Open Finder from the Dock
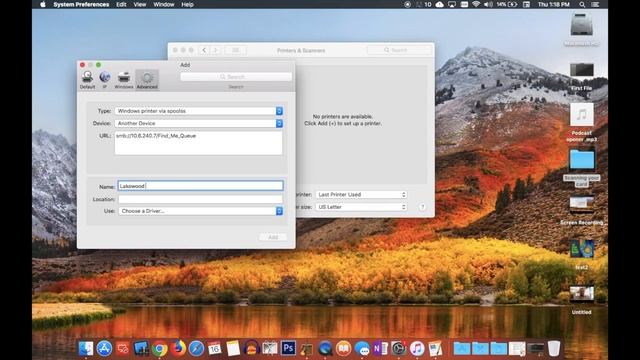This screenshot has height=360, width=640. point(86,348)
